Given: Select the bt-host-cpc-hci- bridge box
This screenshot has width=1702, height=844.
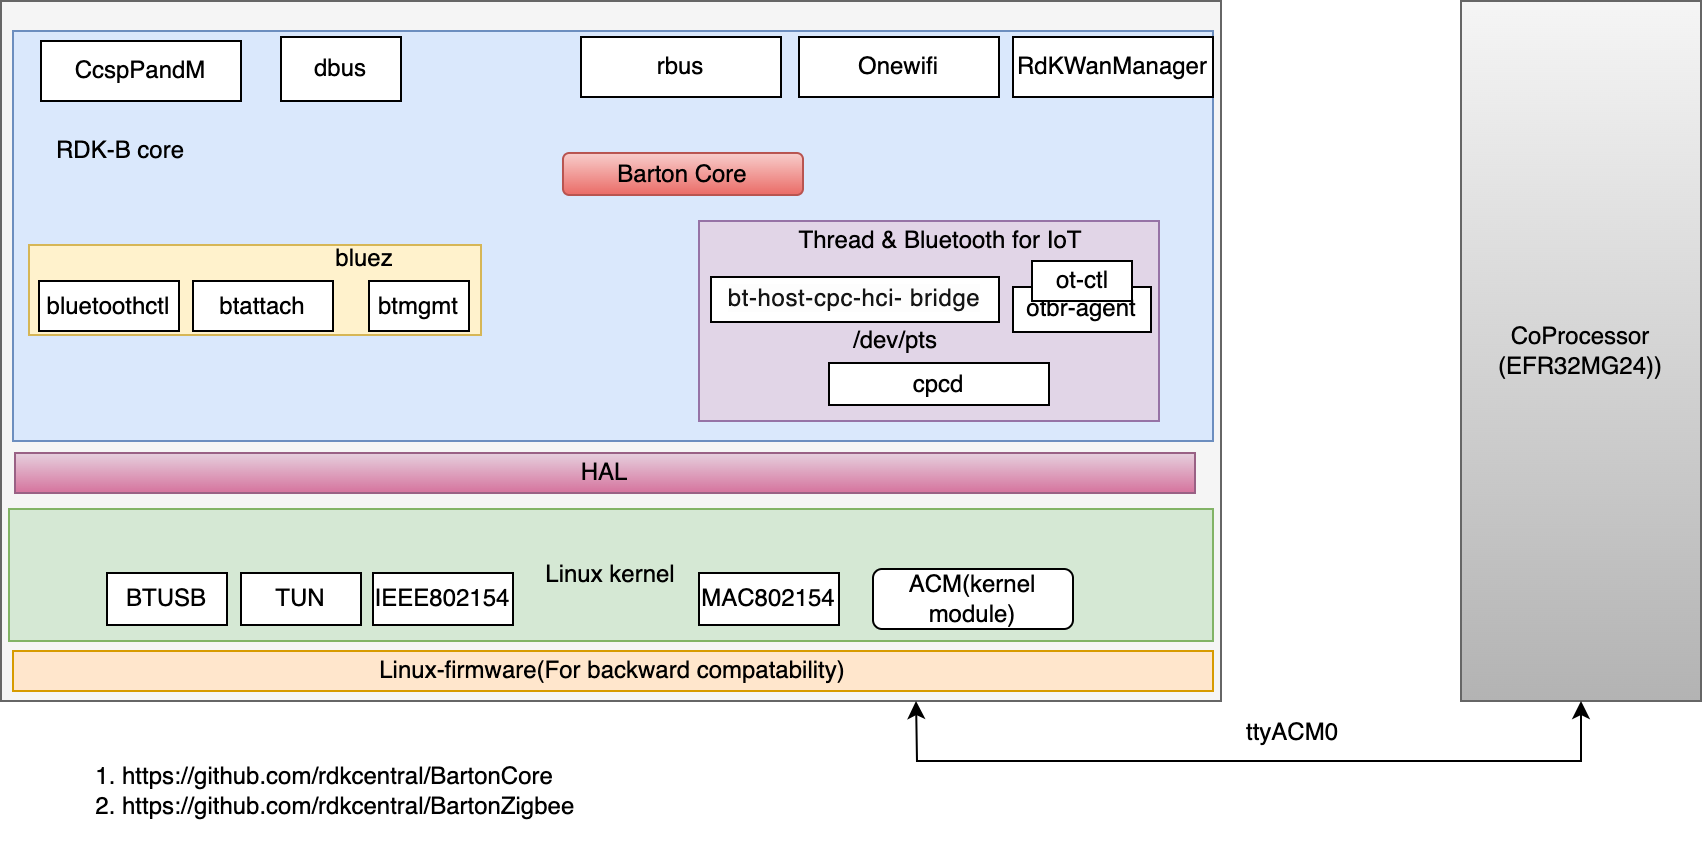Looking at the screenshot, I should [x=854, y=299].
